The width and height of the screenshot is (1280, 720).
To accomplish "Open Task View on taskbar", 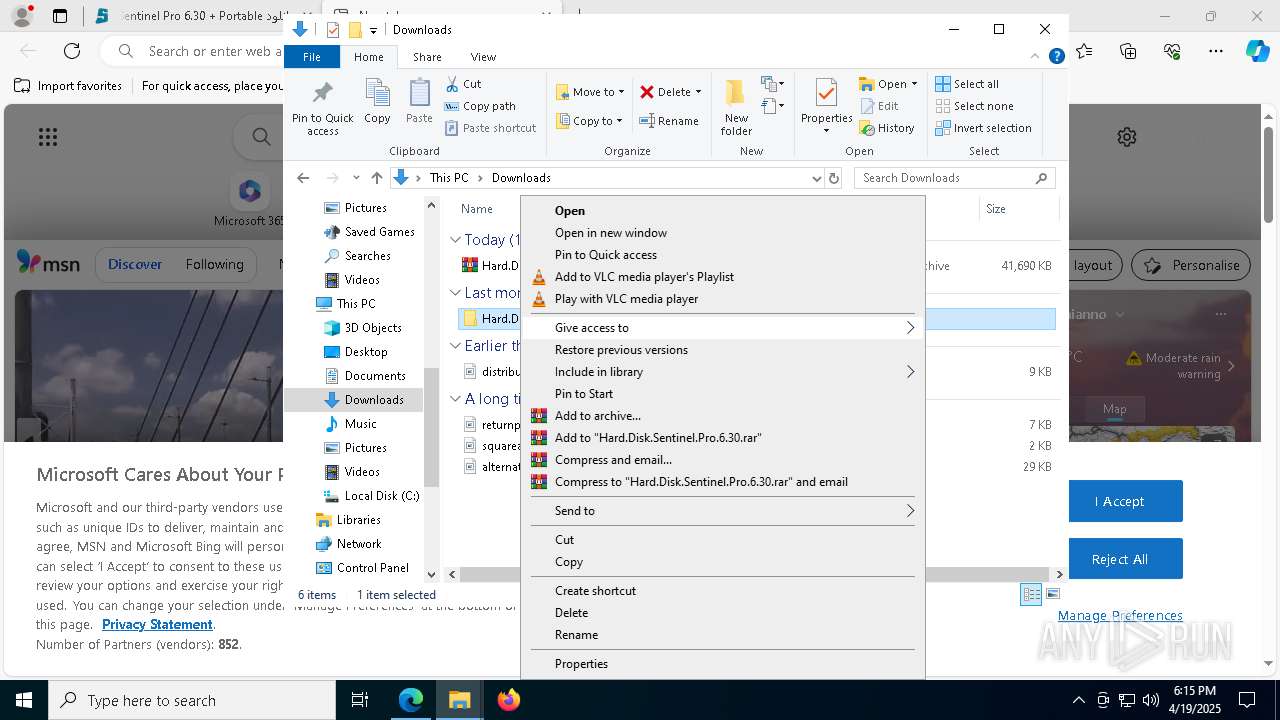I will [x=360, y=700].
